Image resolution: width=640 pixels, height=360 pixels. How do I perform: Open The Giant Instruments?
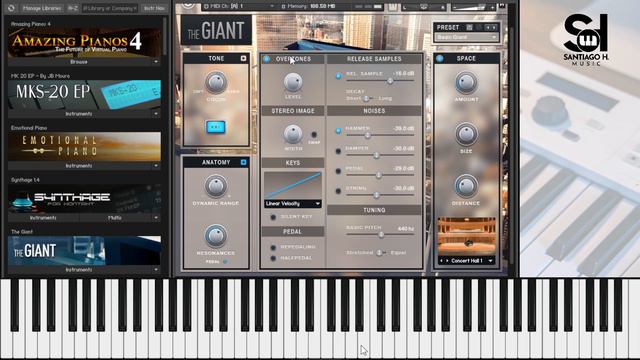(x=79, y=269)
